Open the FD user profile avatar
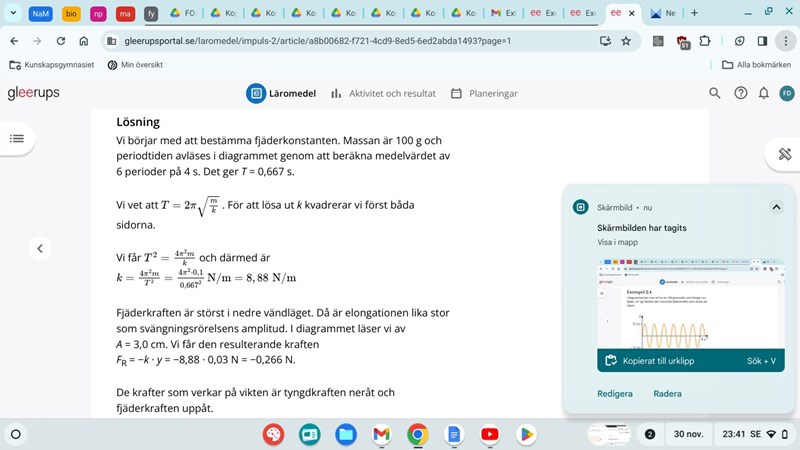 787,93
